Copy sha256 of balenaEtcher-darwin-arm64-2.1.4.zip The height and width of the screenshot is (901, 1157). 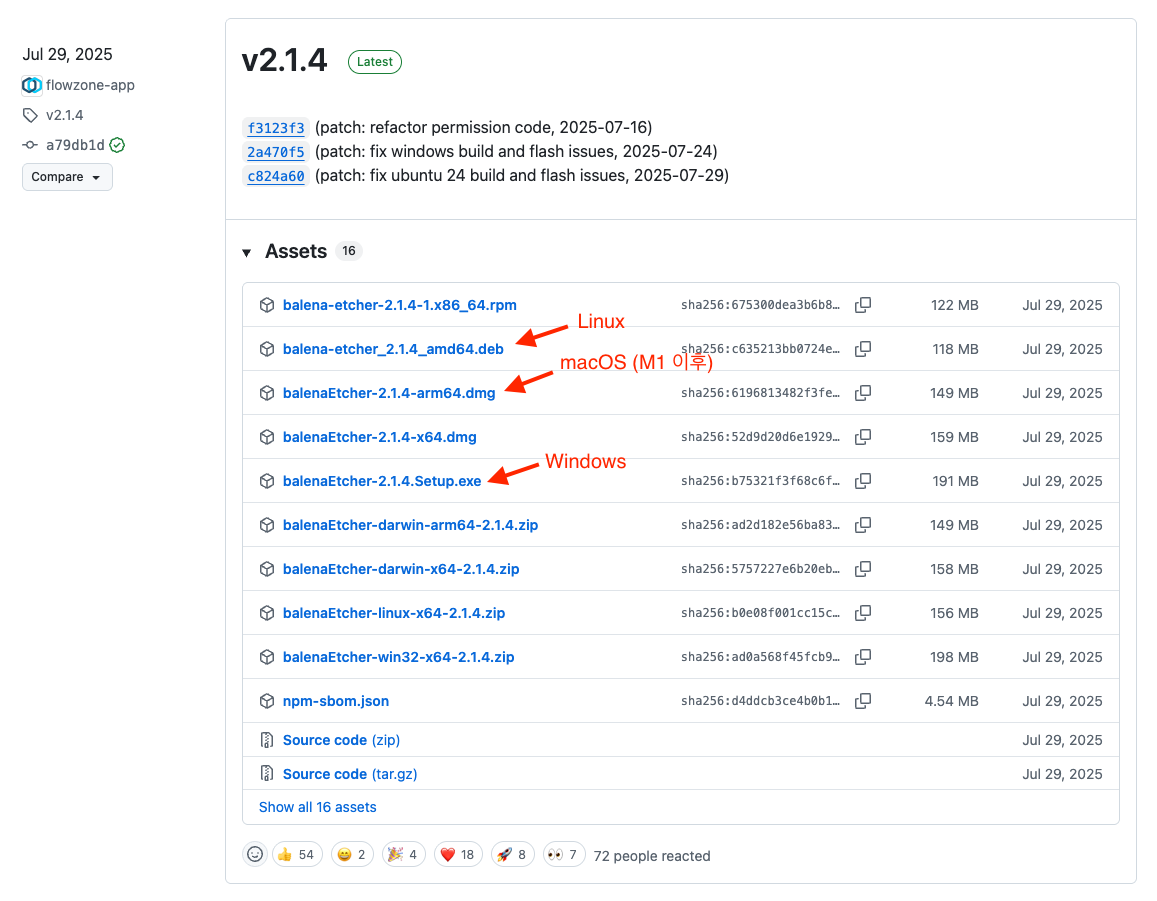click(863, 525)
